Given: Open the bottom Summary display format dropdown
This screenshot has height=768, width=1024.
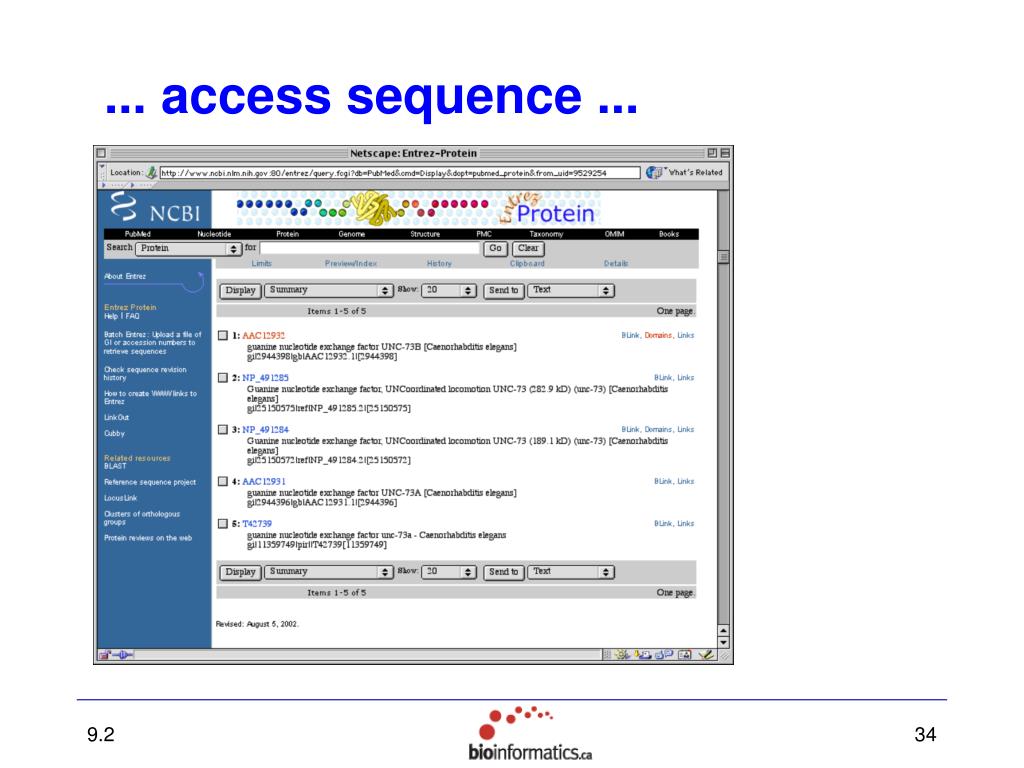Looking at the screenshot, I should click(328, 572).
